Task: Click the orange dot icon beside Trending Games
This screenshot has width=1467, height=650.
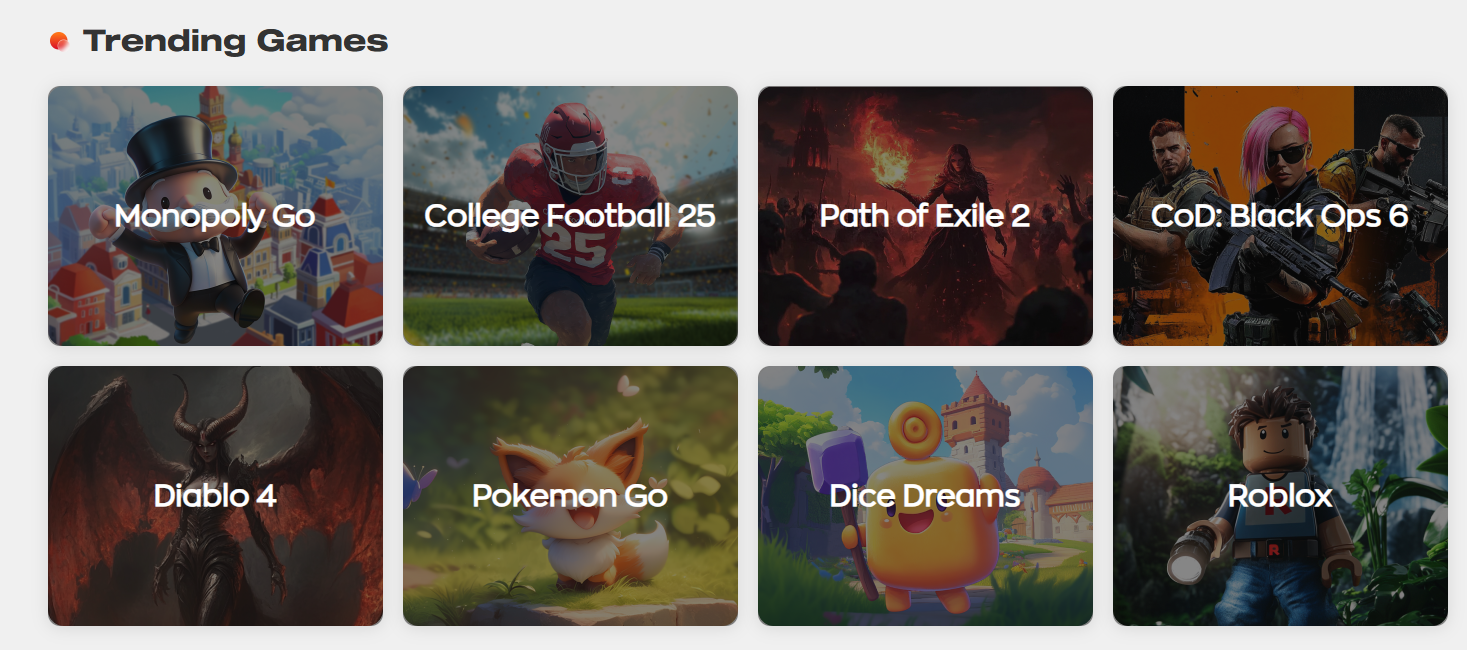Action: [x=59, y=41]
